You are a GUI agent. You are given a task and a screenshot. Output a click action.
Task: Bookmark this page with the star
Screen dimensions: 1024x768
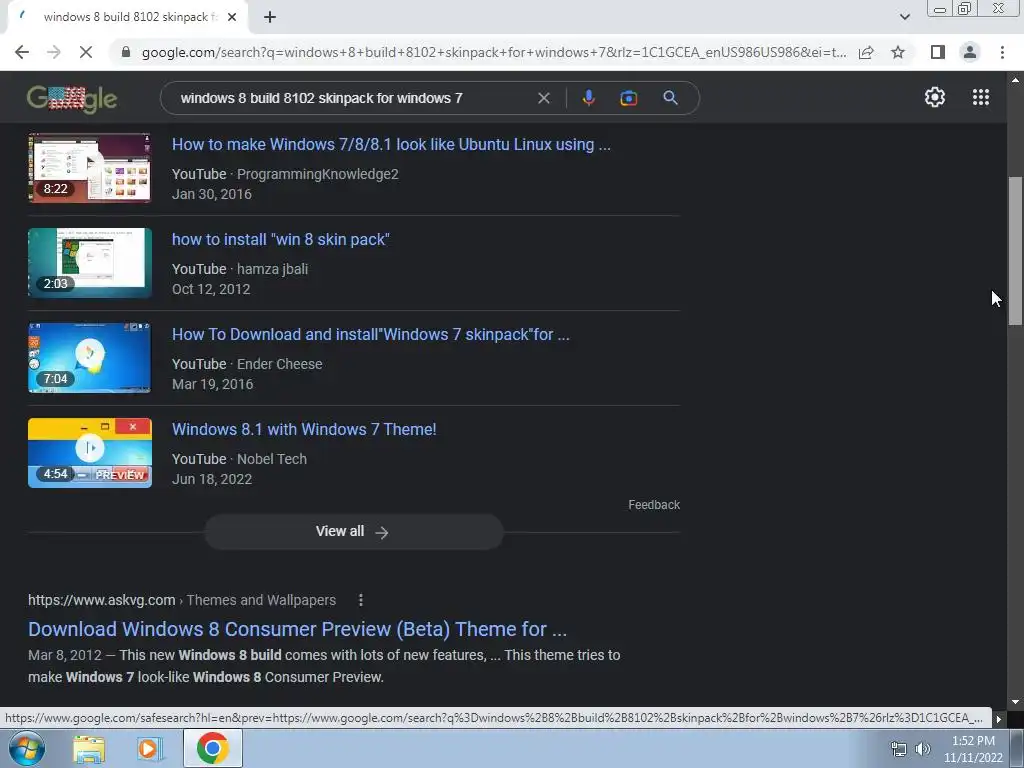click(898, 52)
